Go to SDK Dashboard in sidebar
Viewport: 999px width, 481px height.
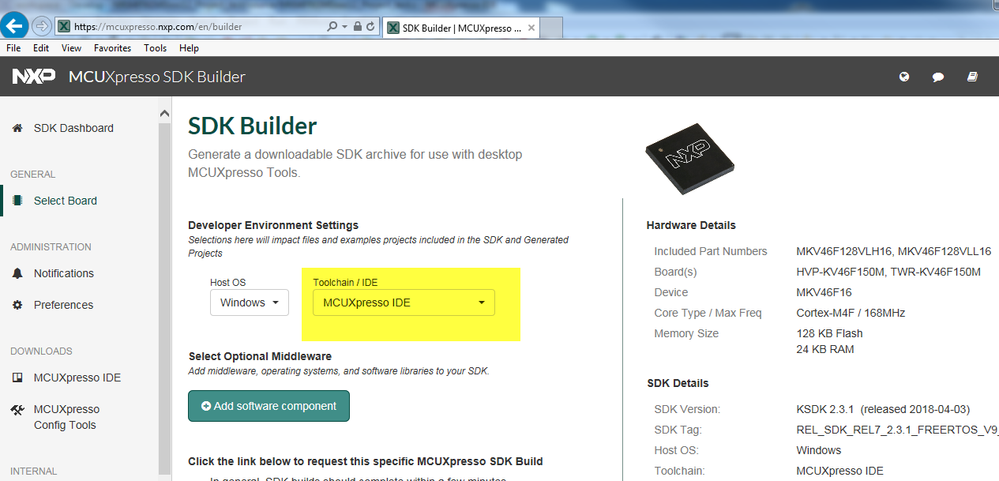point(73,128)
